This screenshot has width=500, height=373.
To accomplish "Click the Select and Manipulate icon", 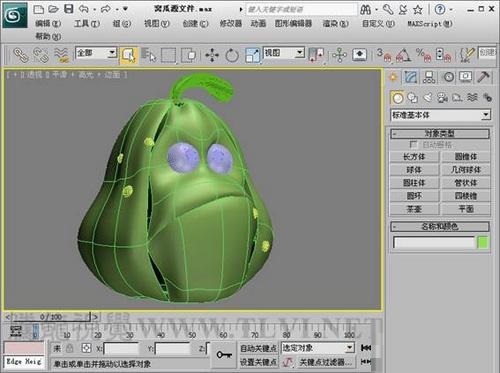I will pyautogui.click(x=339, y=55).
